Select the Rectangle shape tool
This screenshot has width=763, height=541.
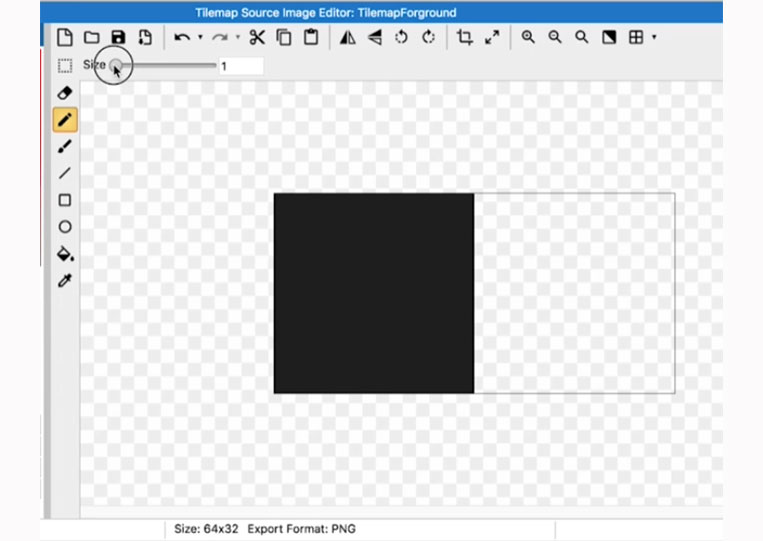point(65,200)
